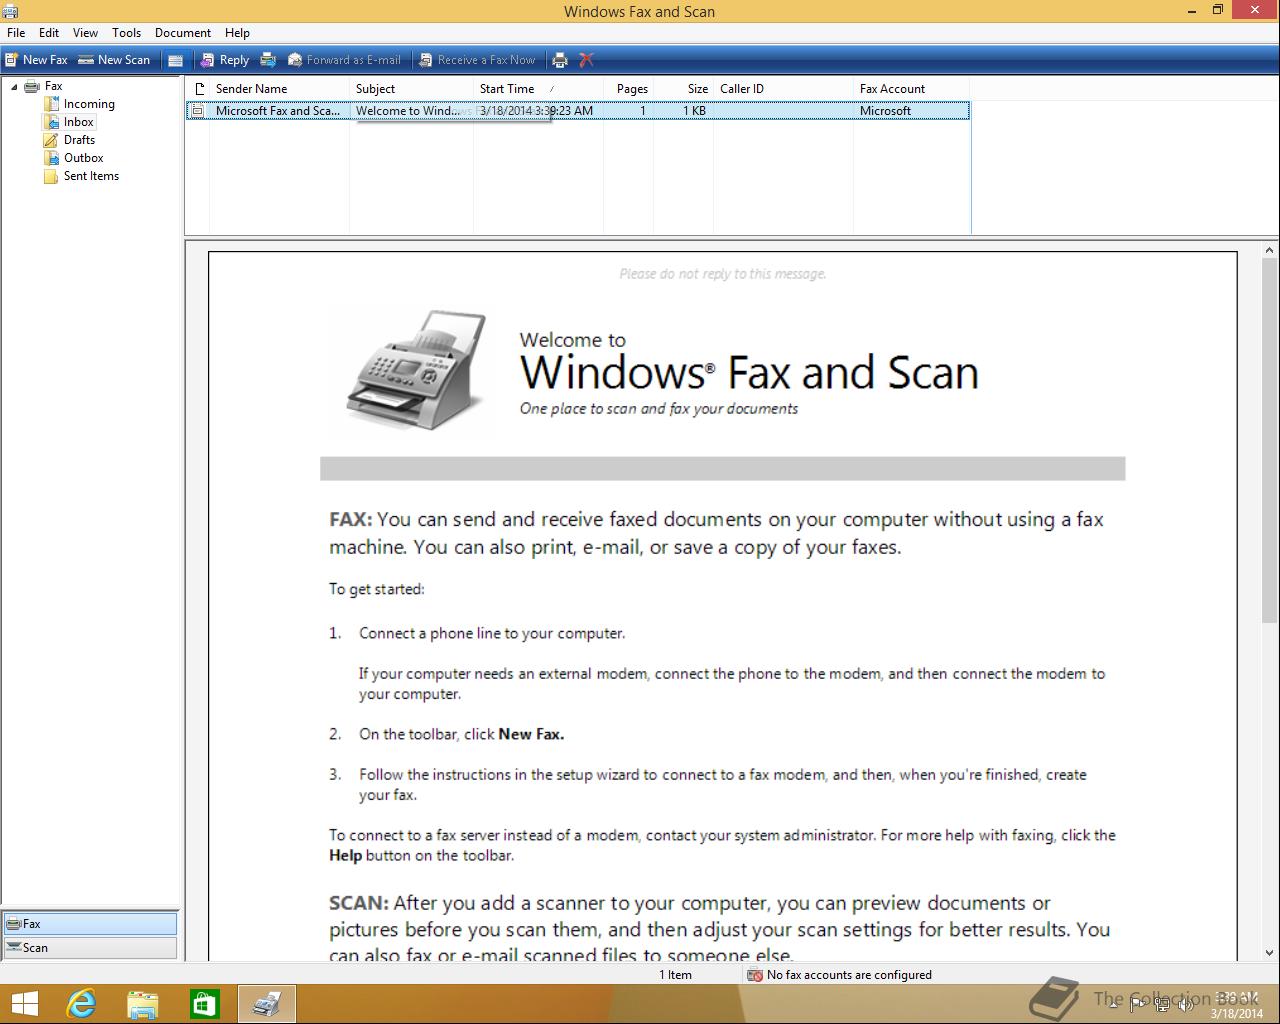The width and height of the screenshot is (1280, 1024).
Task: Select the Sent Items folder
Action: pos(91,176)
